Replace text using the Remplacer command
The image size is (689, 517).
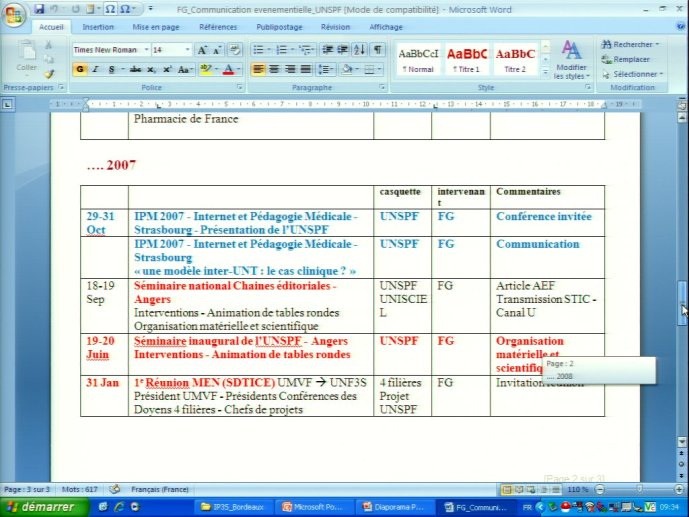pyautogui.click(x=625, y=59)
